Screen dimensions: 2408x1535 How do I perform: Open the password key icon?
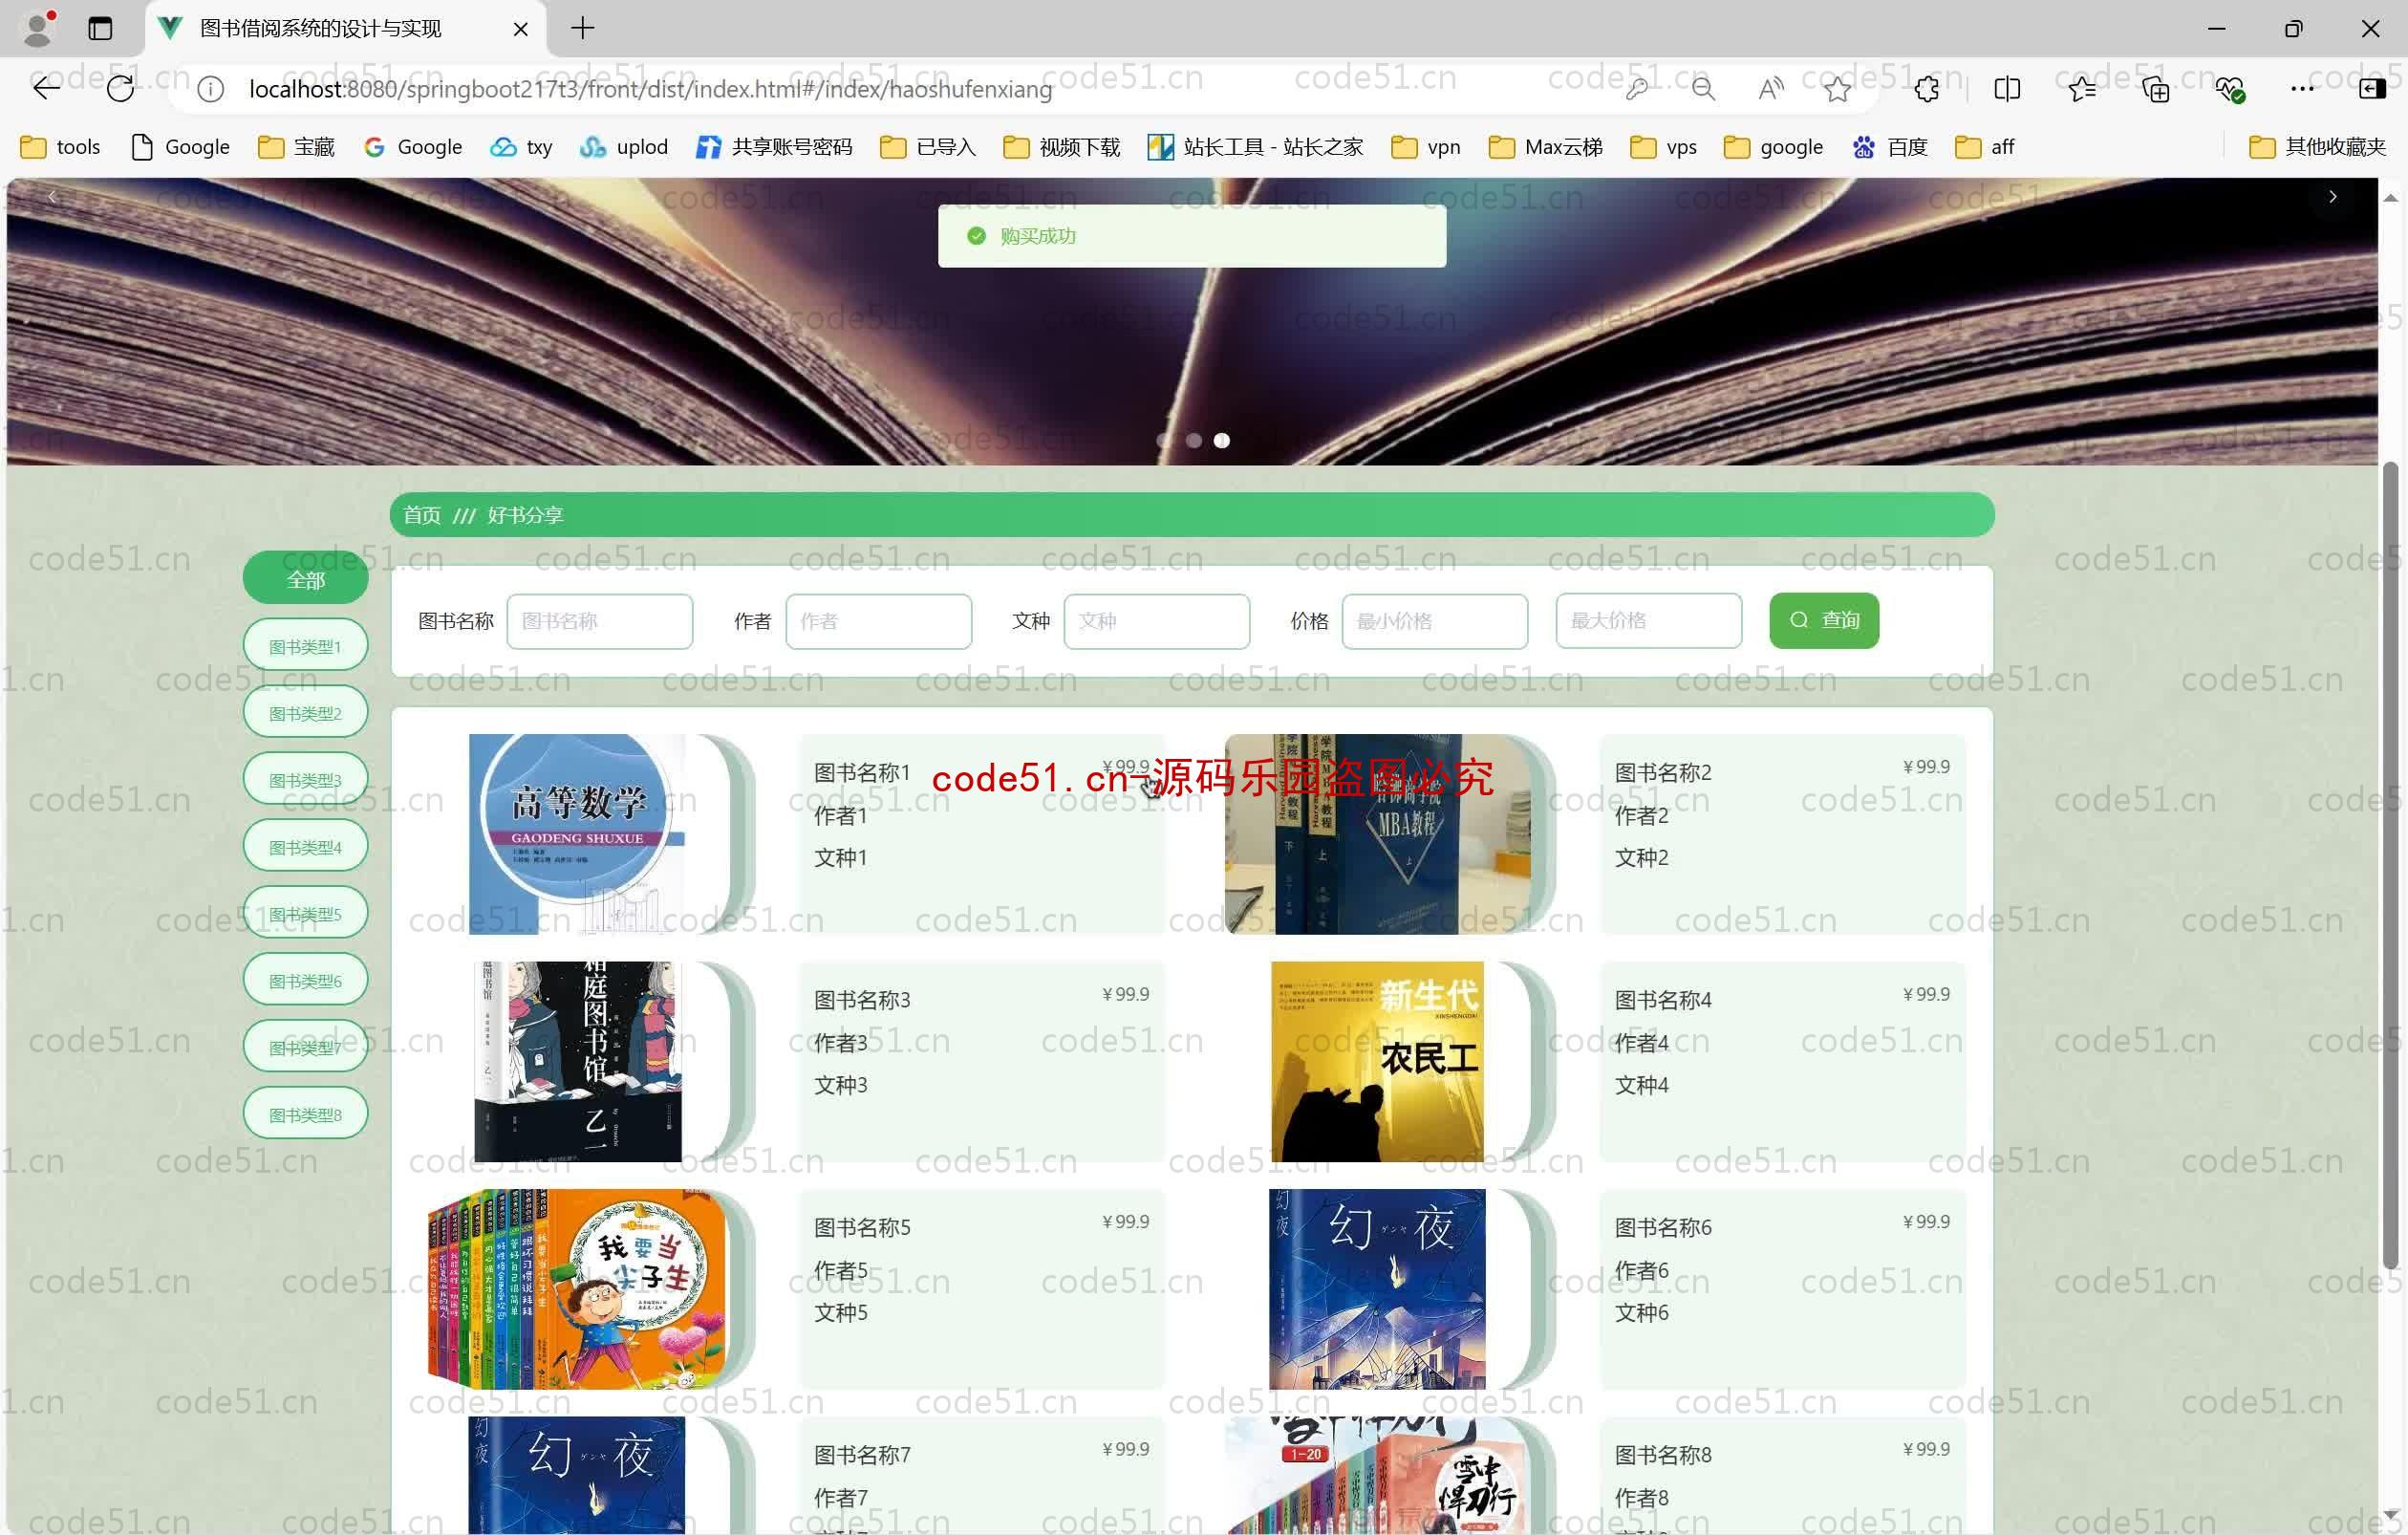tap(1638, 89)
